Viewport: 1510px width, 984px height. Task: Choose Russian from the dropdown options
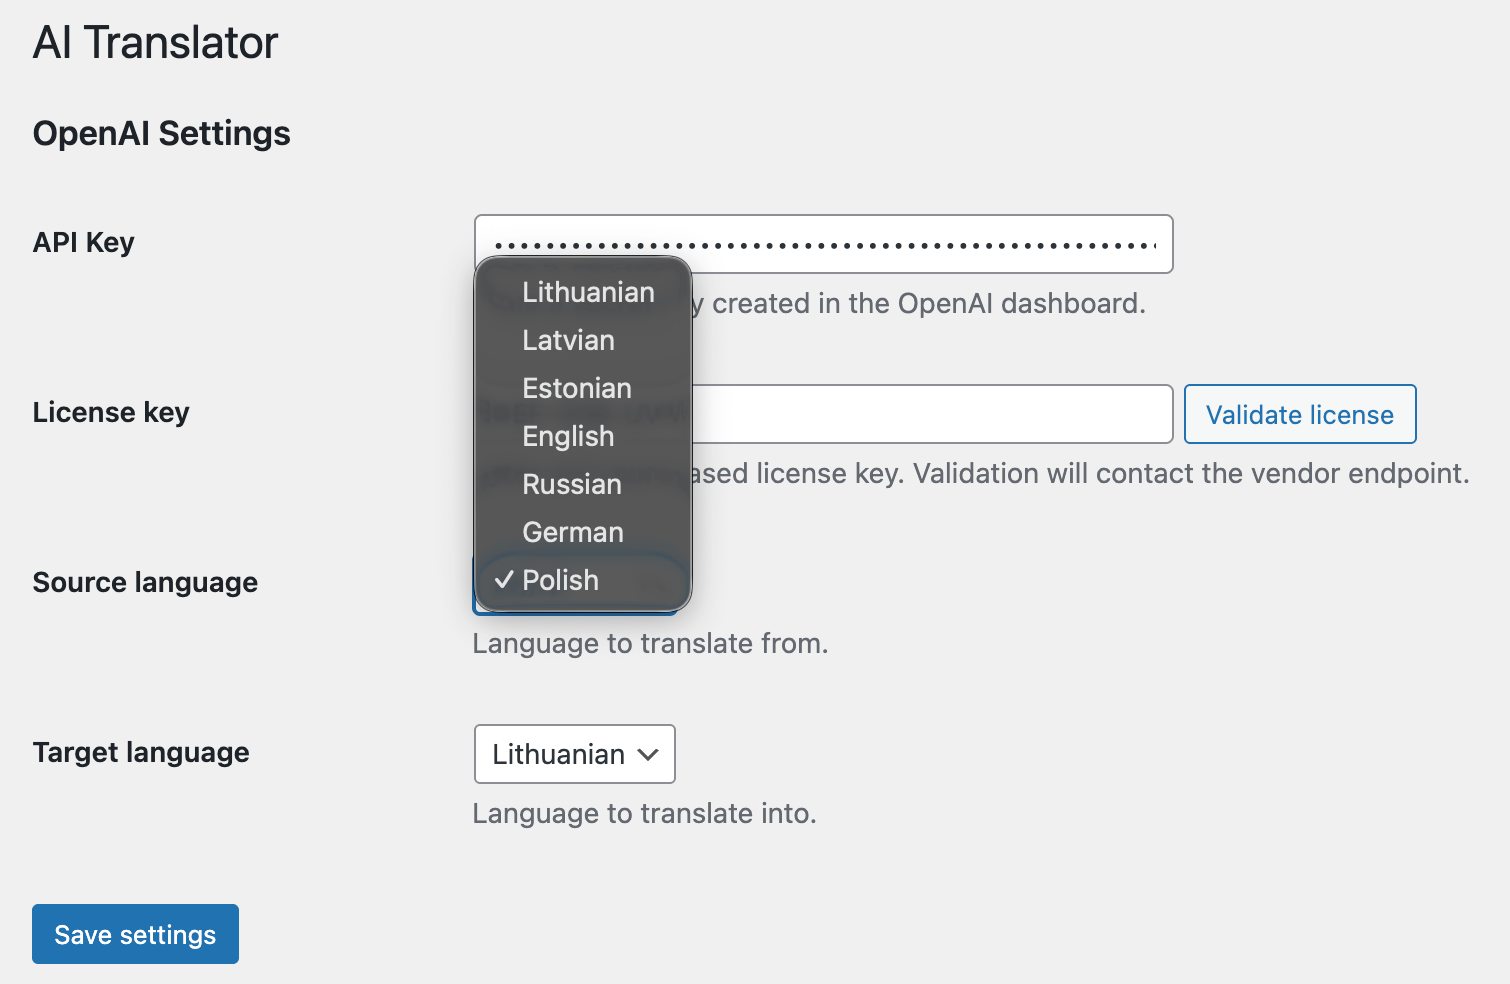click(571, 484)
